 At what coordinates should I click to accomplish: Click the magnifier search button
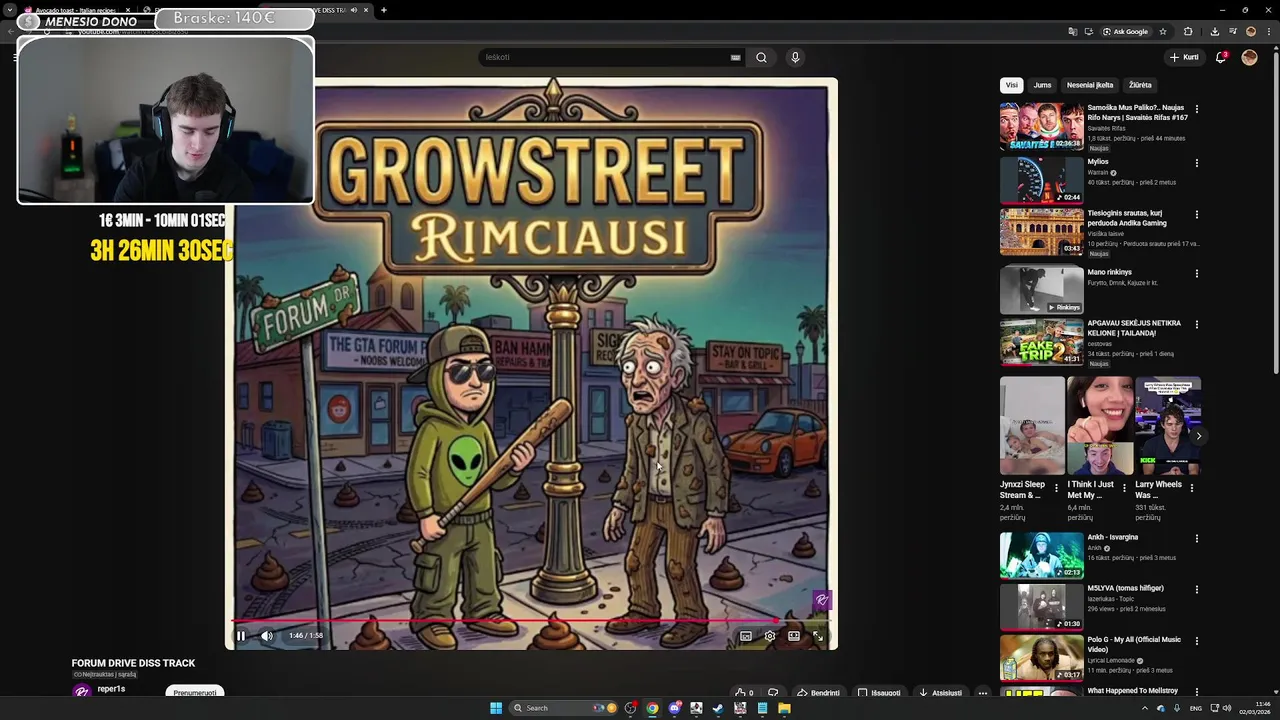click(761, 57)
